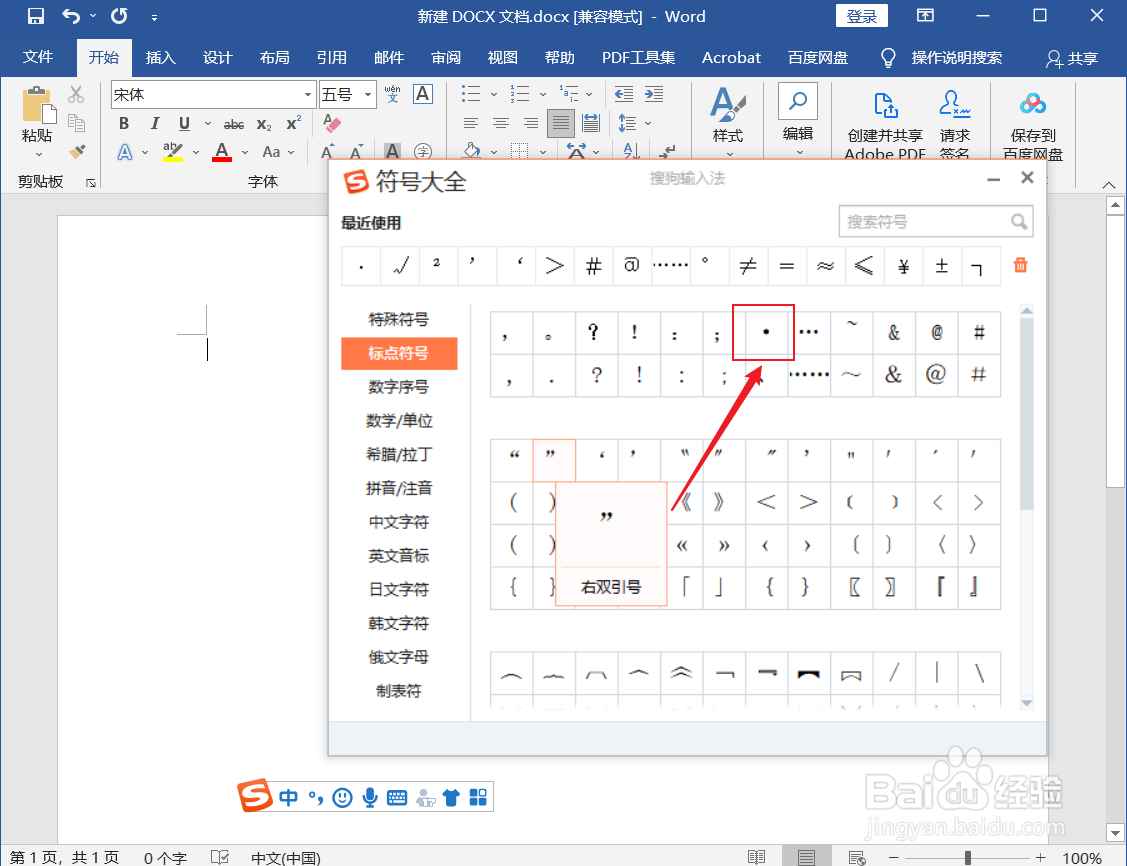Open the 设计 ribbon tab
The width and height of the screenshot is (1127, 866).
click(x=217, y=57)
